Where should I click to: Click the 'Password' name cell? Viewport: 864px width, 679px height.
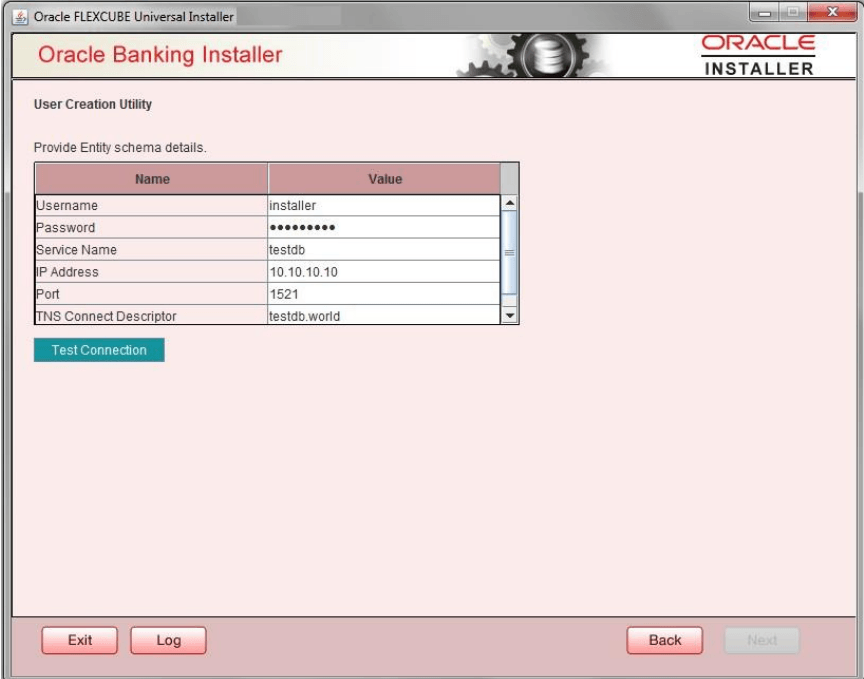[x=152, y=228]
